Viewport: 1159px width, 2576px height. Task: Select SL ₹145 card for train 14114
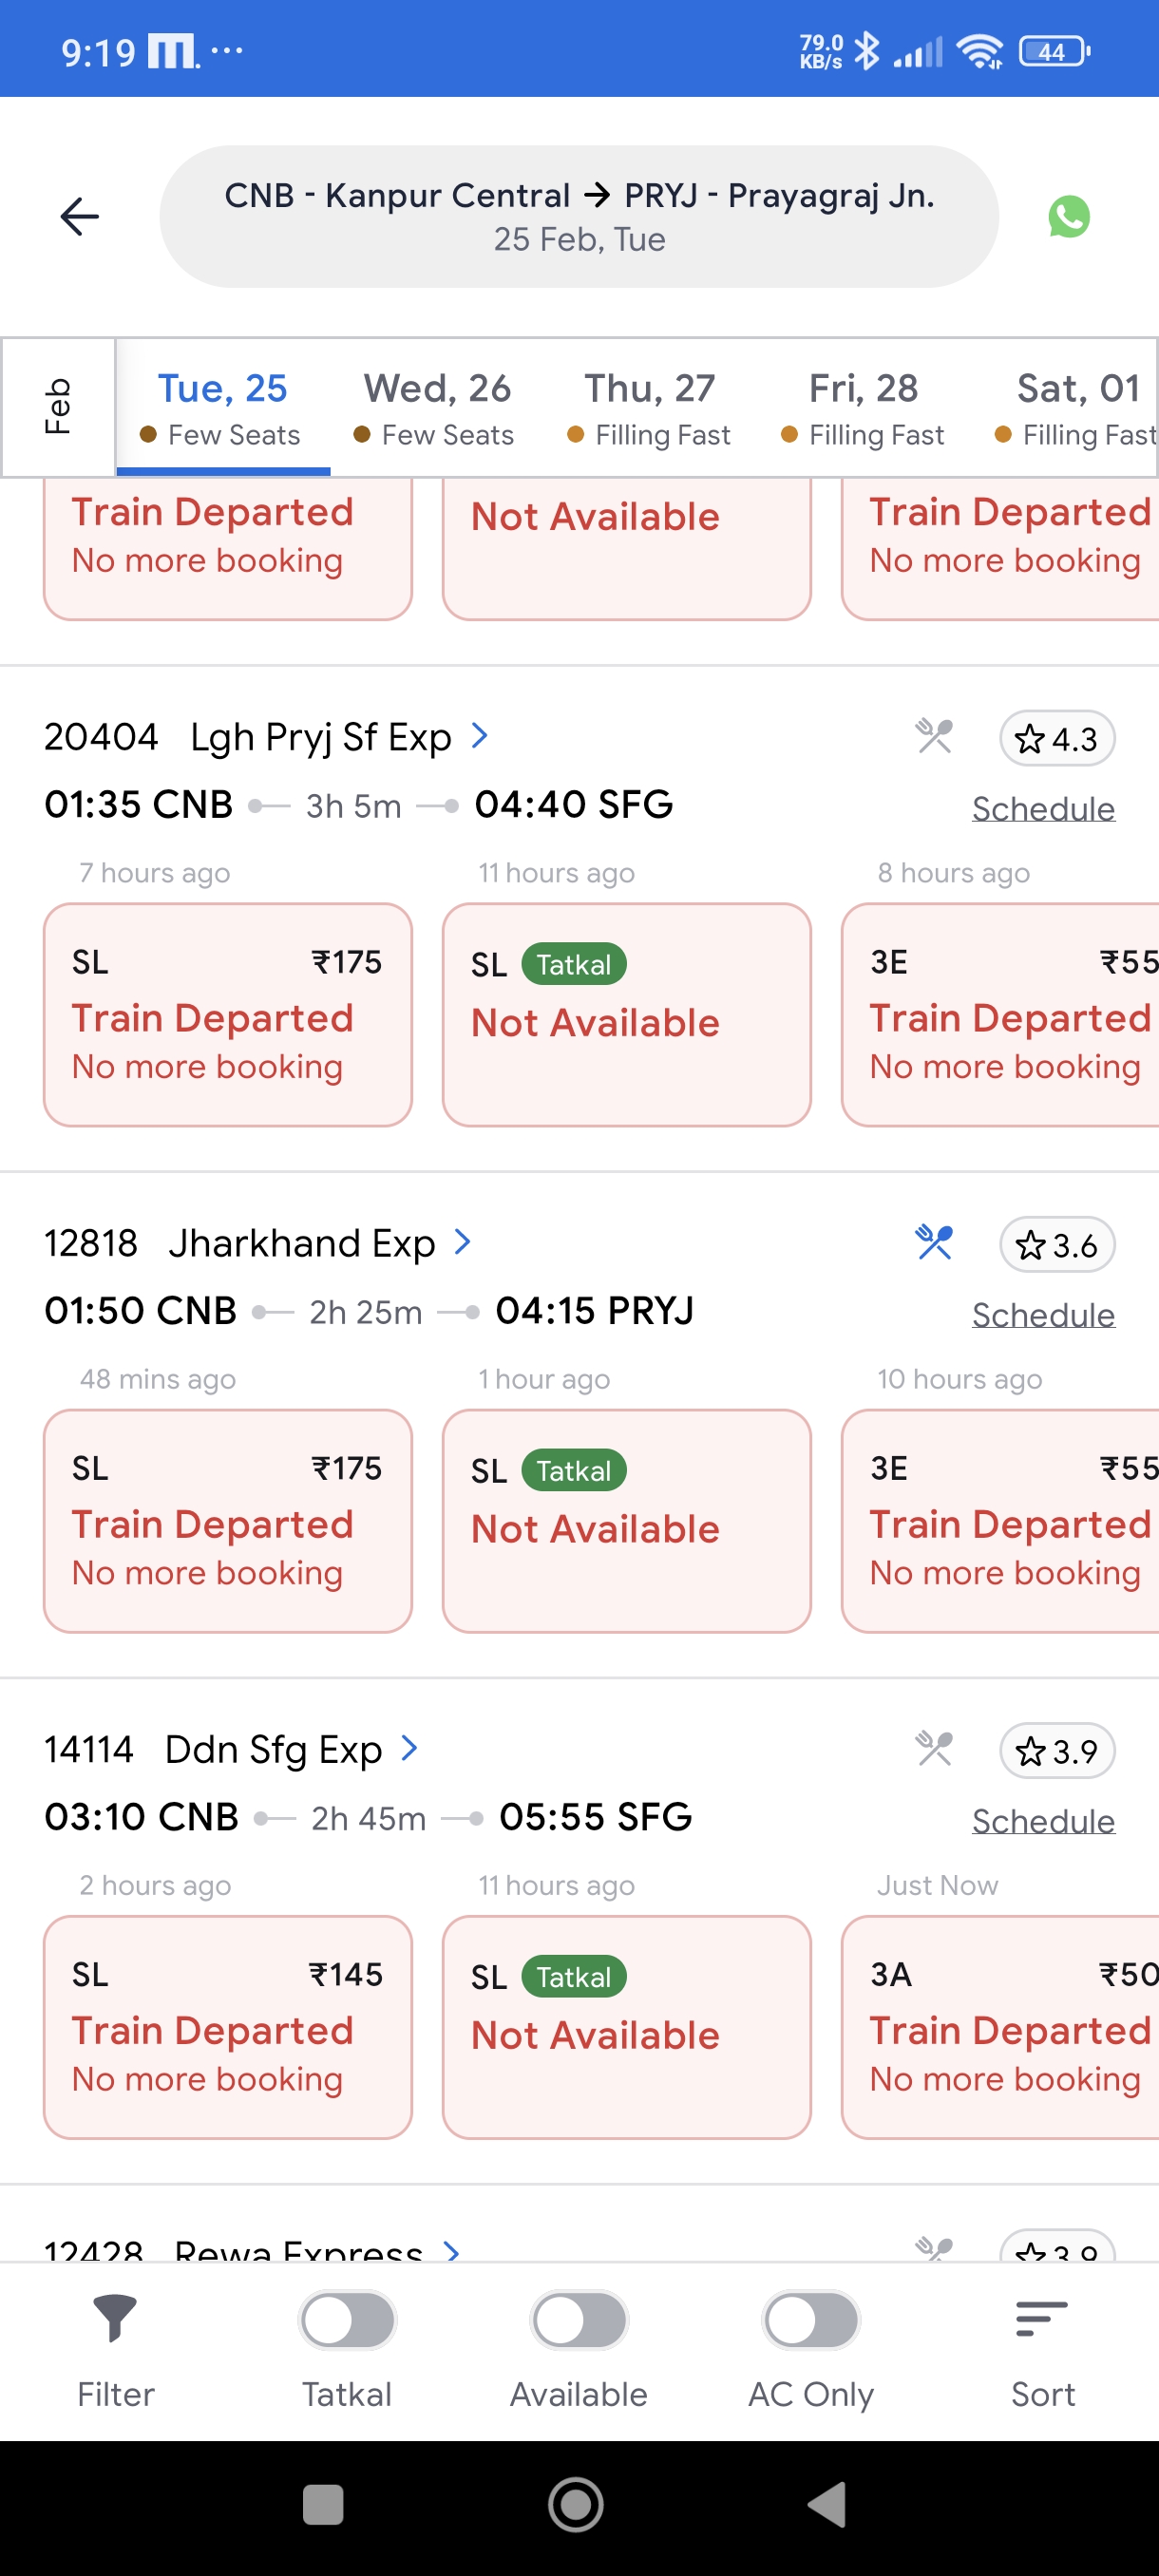coord(228,2026)
